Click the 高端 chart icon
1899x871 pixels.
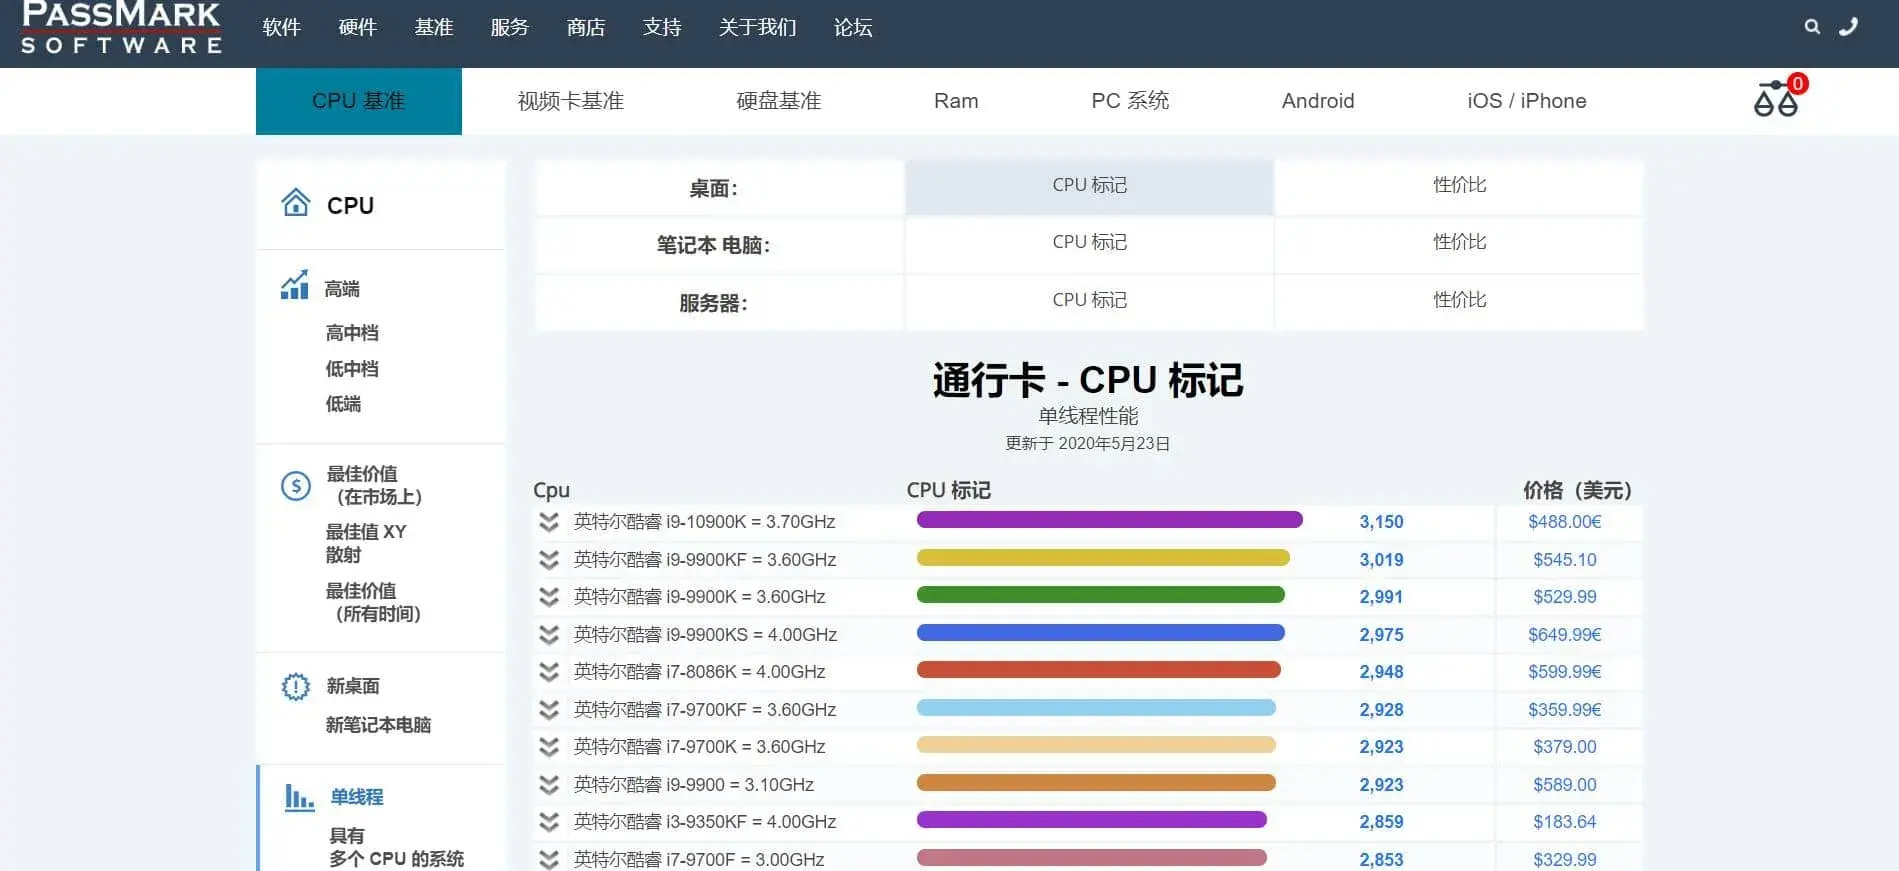[x=294, y=285]
